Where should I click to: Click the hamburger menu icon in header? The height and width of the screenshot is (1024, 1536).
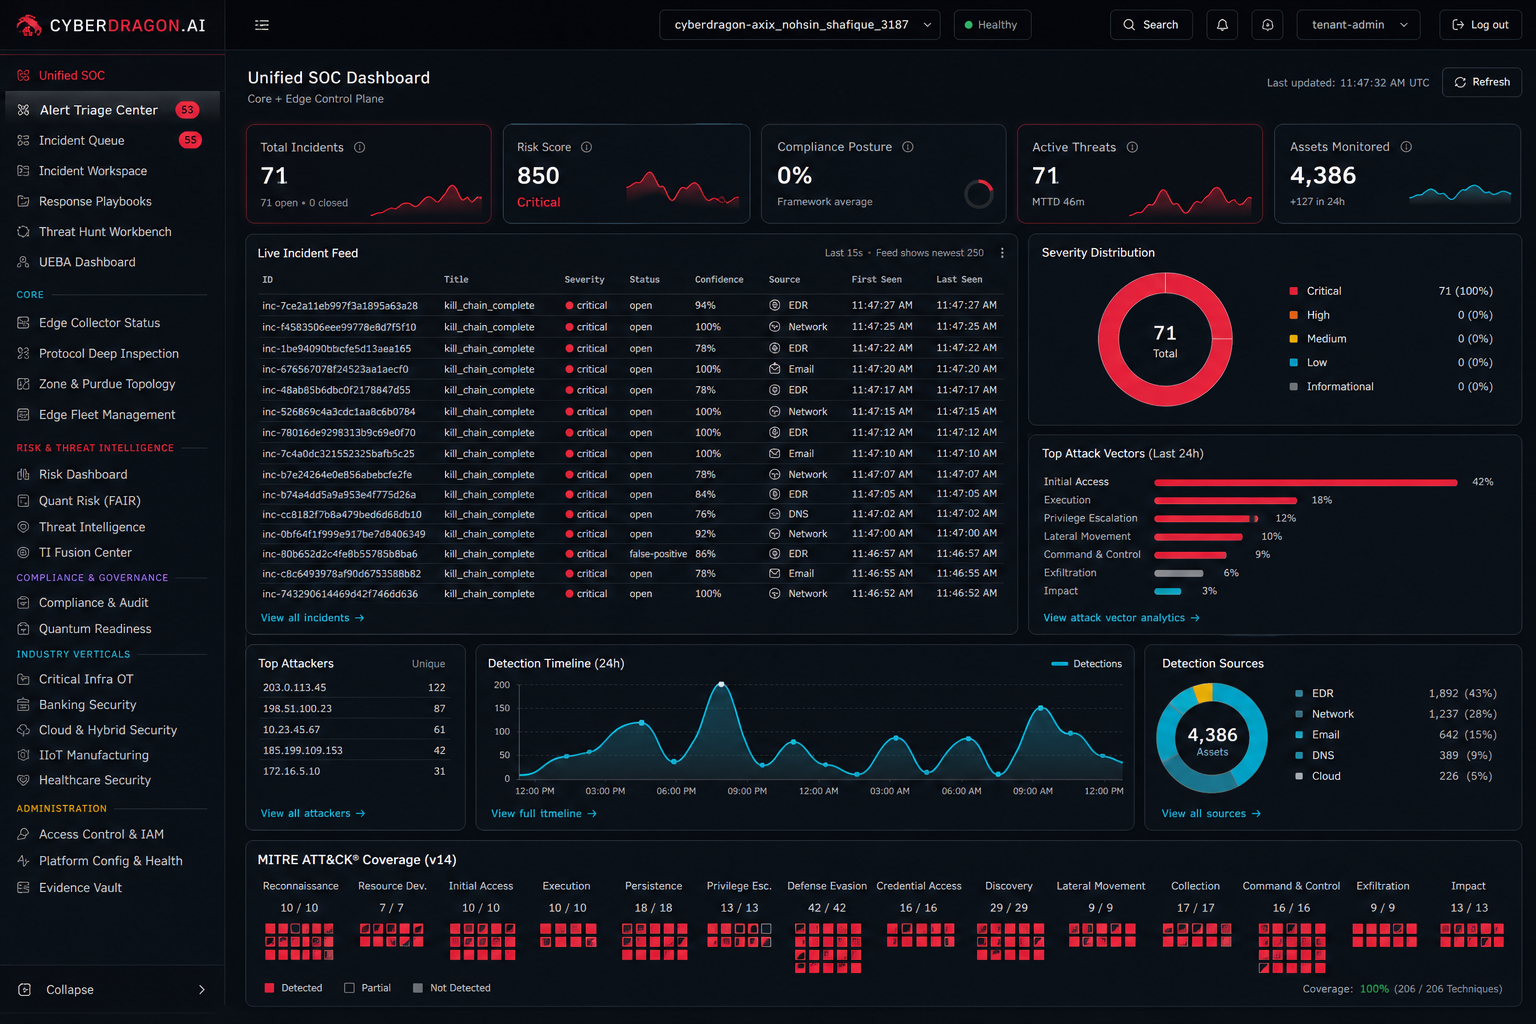(262, 25)
